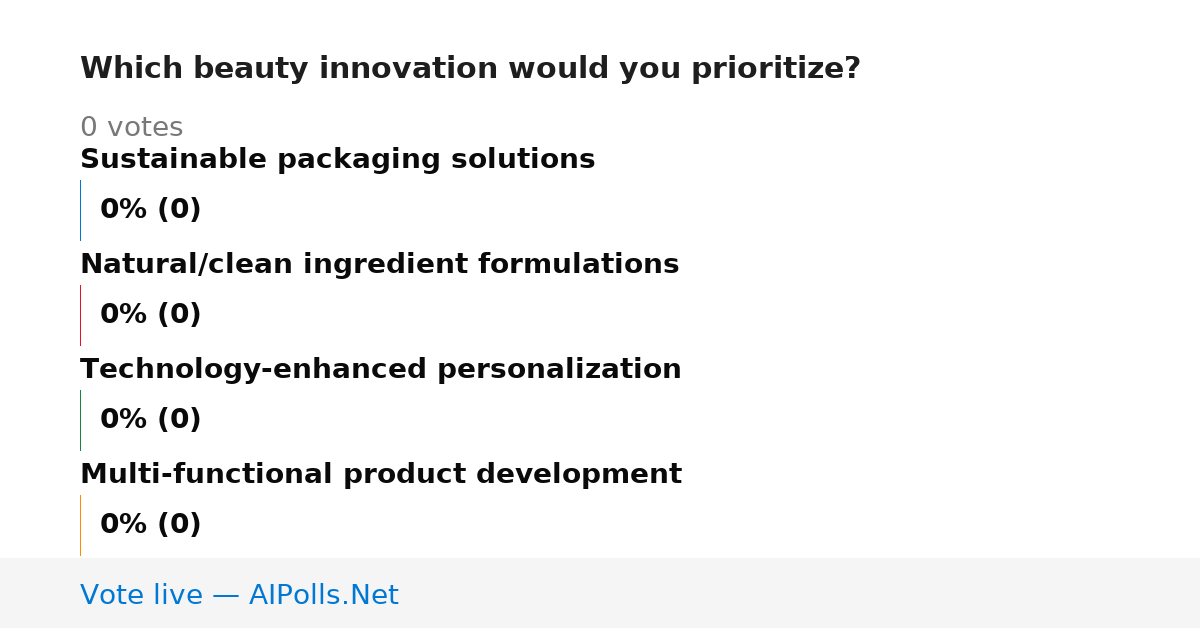
Task: Click the 0 votes total count
Action: (x=131, y=127)
